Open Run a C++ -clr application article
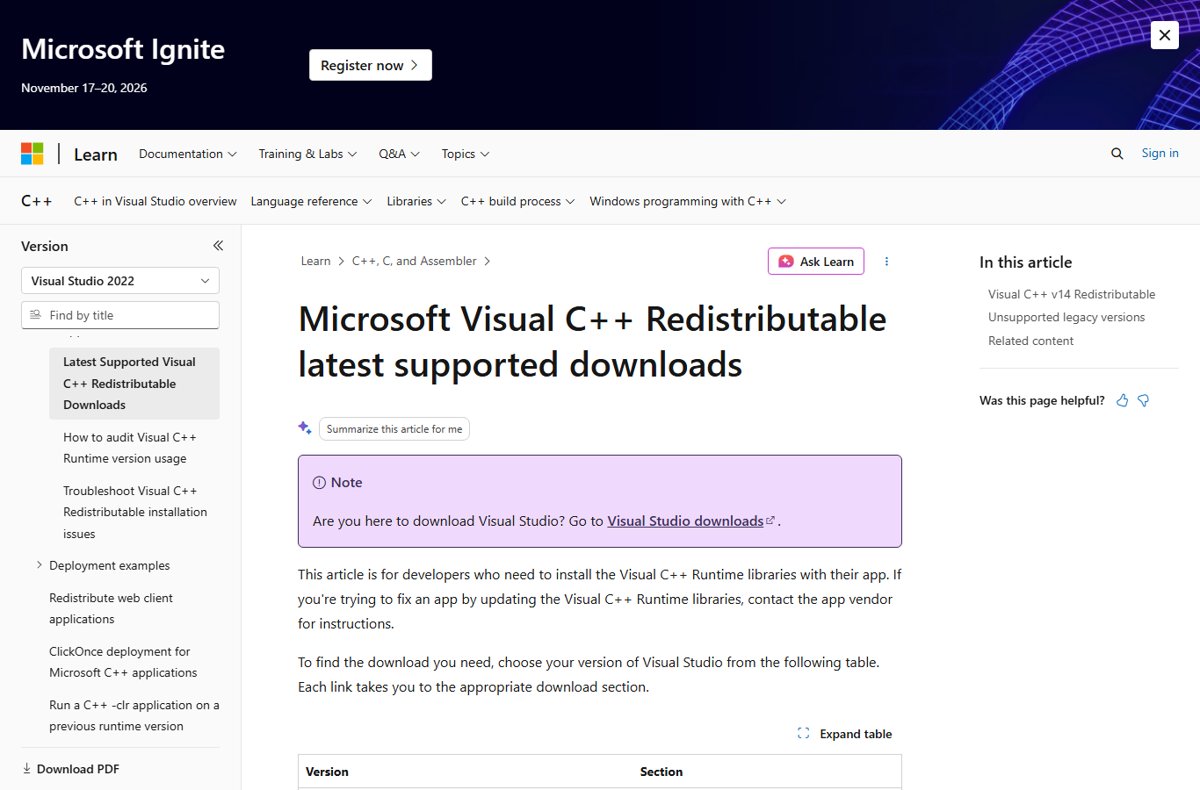This screenshot has height=790, width=1200. (134, 715)
